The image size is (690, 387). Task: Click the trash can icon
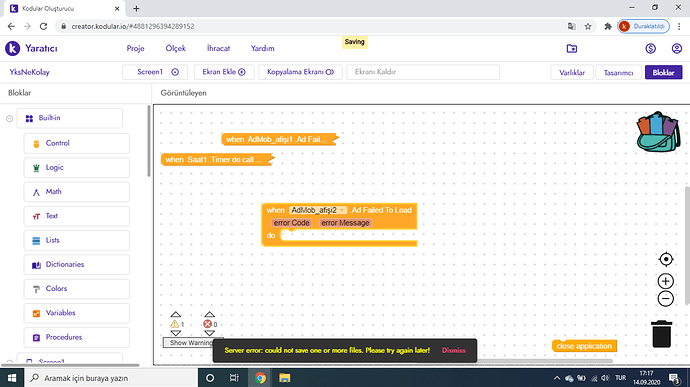coord(661,334)
